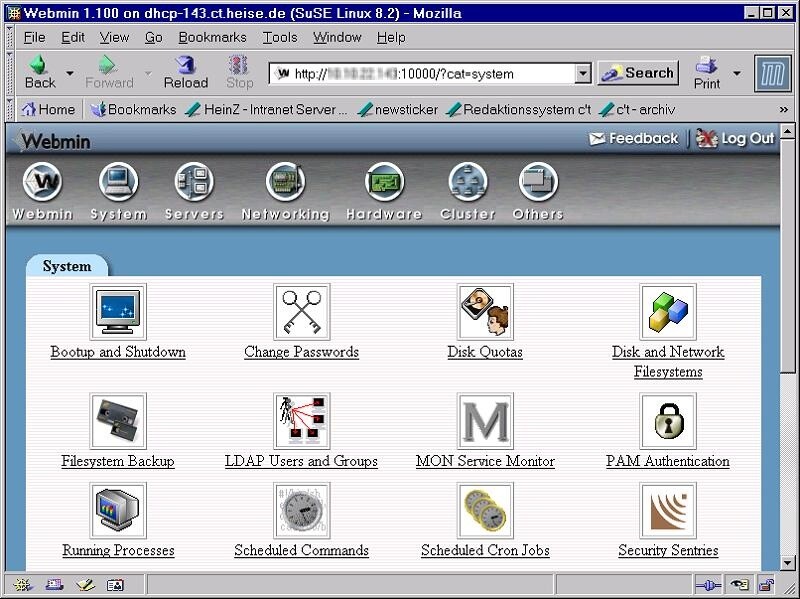Expand the bookmarks overflow chevron

[783, 110]
